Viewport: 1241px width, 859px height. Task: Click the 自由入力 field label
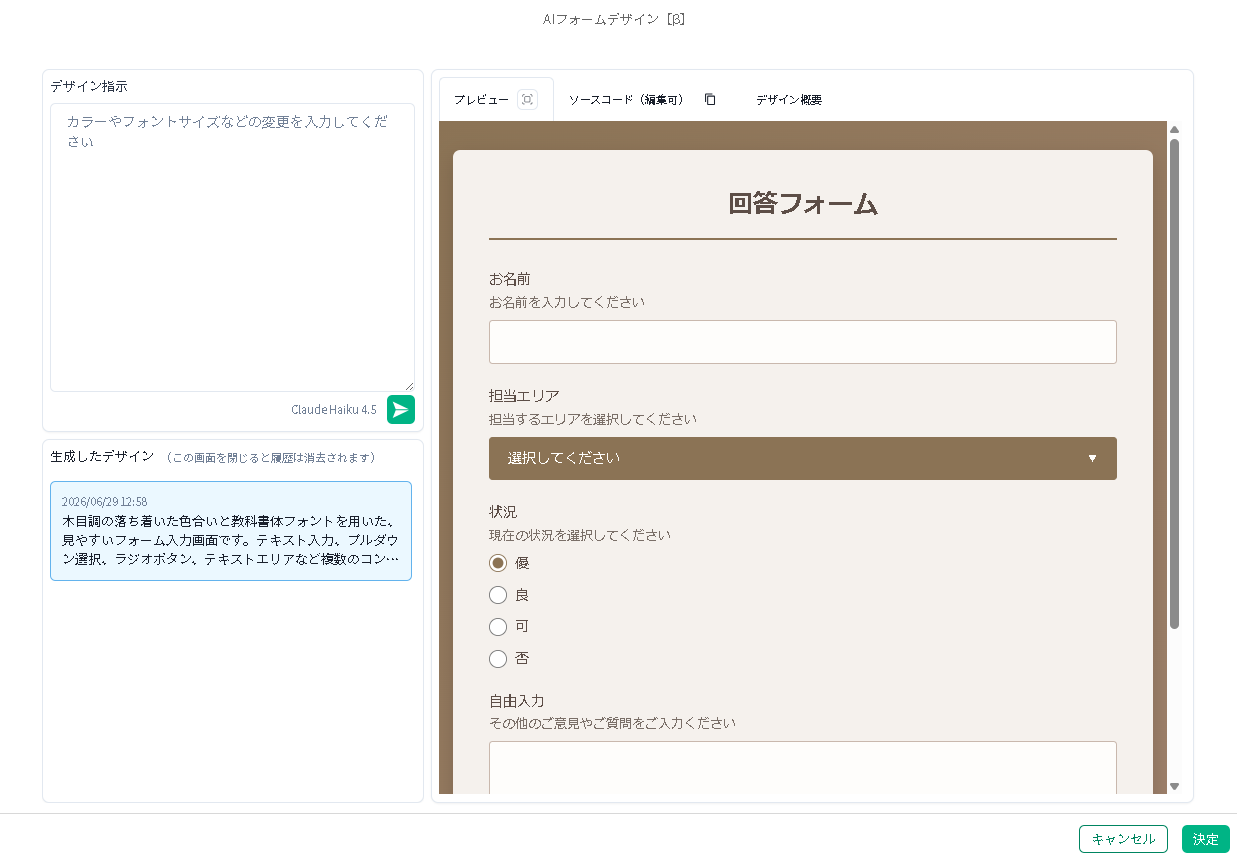click(517, 701)
